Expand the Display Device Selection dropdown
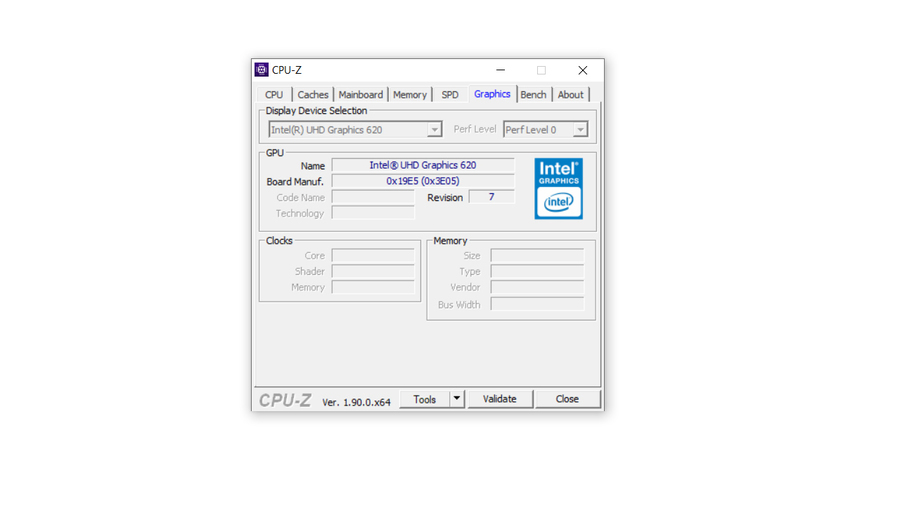Viewport: 900px width, 506px height. [435, 130]
